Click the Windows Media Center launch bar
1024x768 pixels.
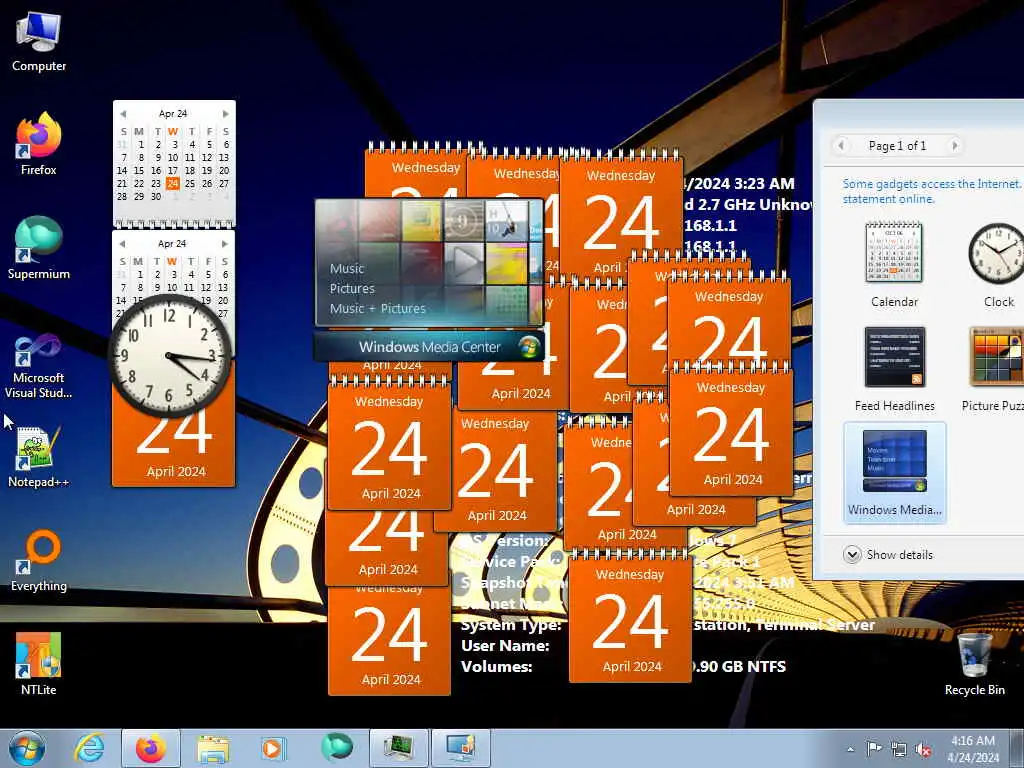(428, 347)
